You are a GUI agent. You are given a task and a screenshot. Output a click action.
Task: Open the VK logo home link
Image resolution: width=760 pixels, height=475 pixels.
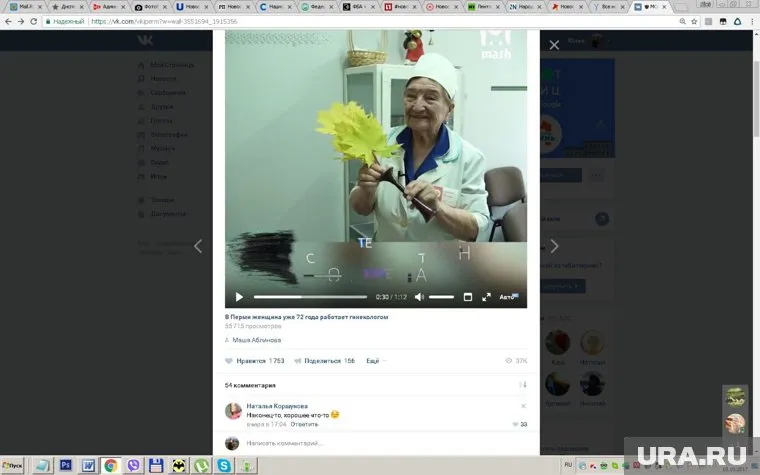point(145,41)
